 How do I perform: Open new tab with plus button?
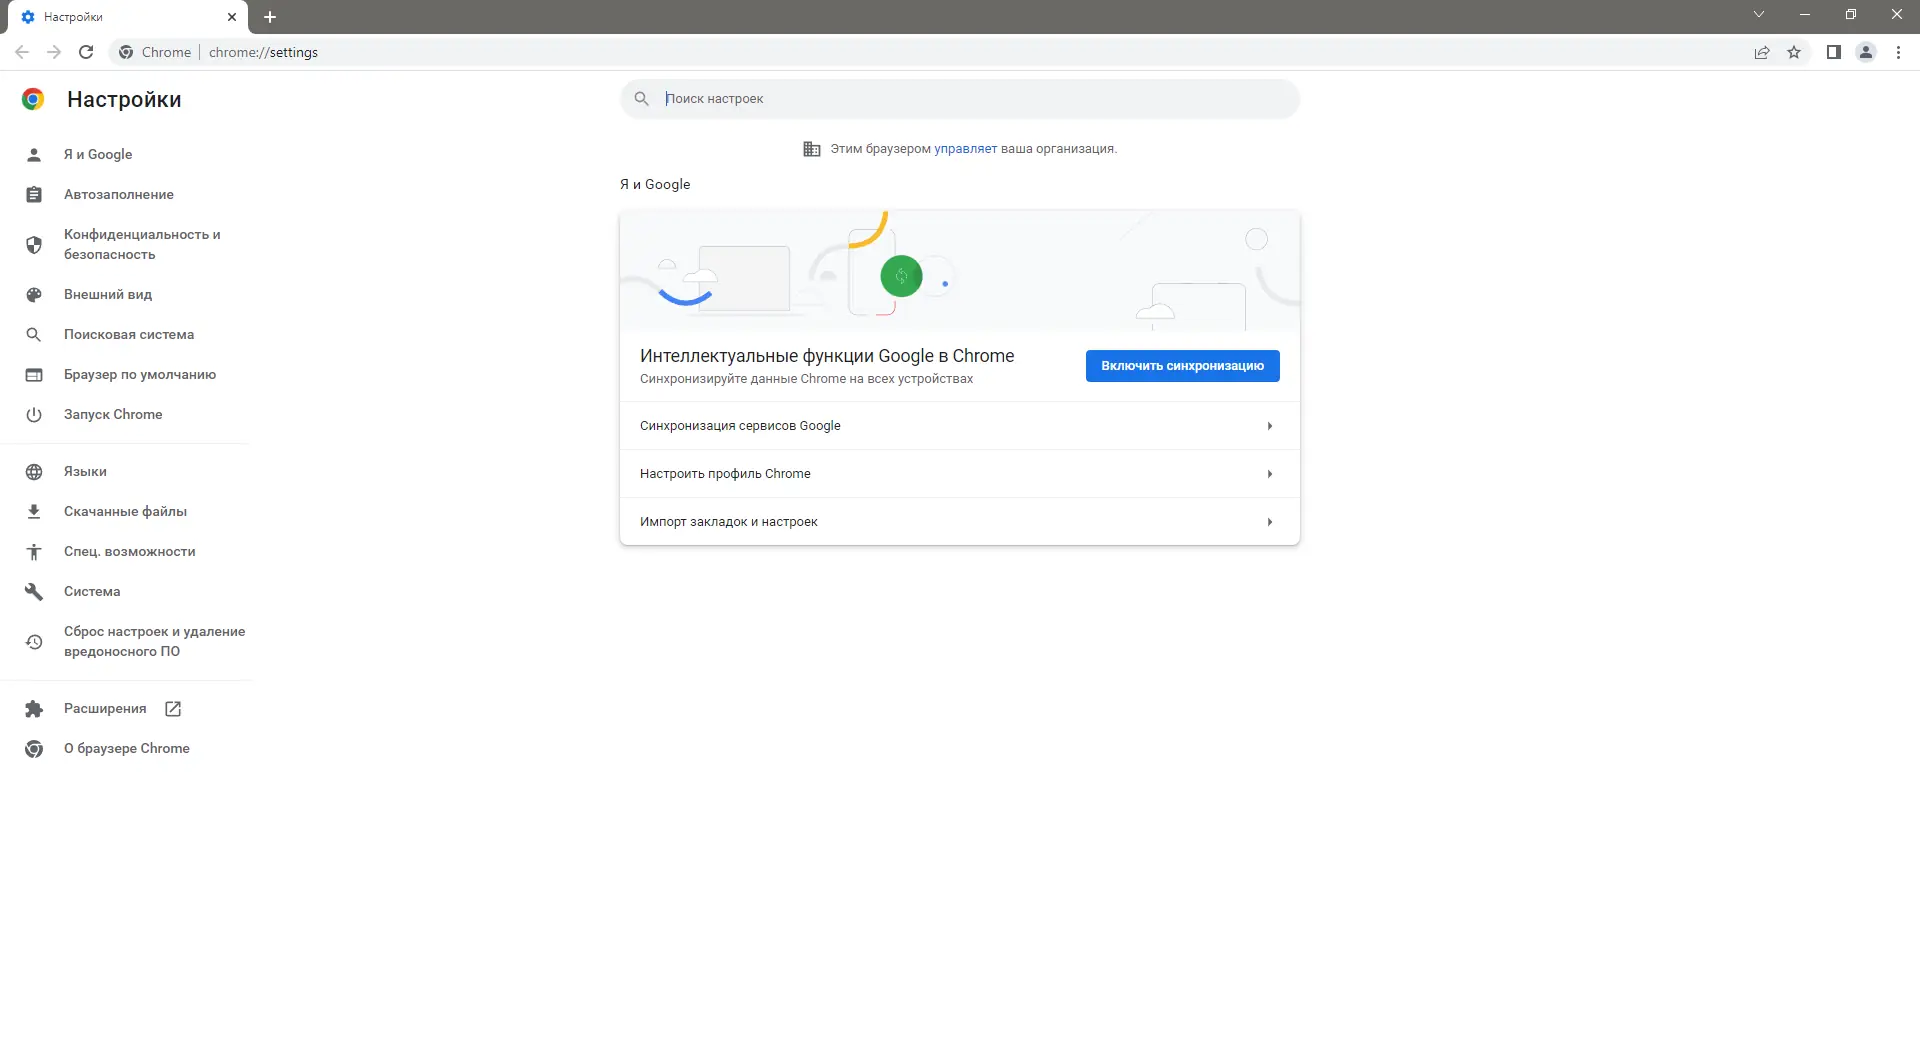(270, 17)
